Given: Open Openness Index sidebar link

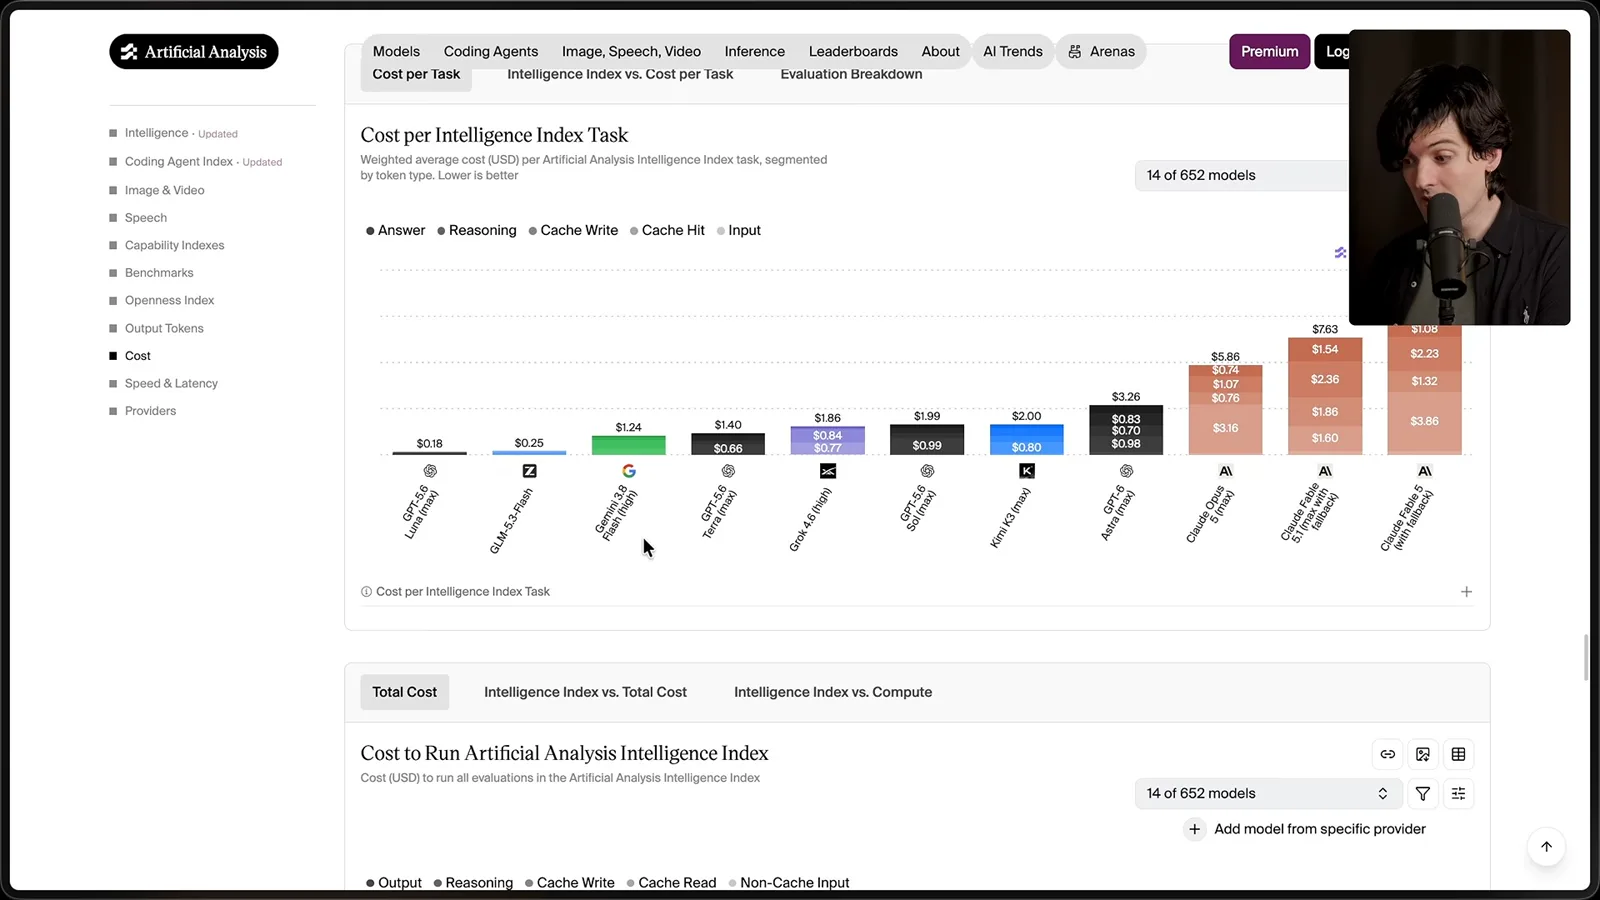Looking at the screenshot, I should 169,300.
